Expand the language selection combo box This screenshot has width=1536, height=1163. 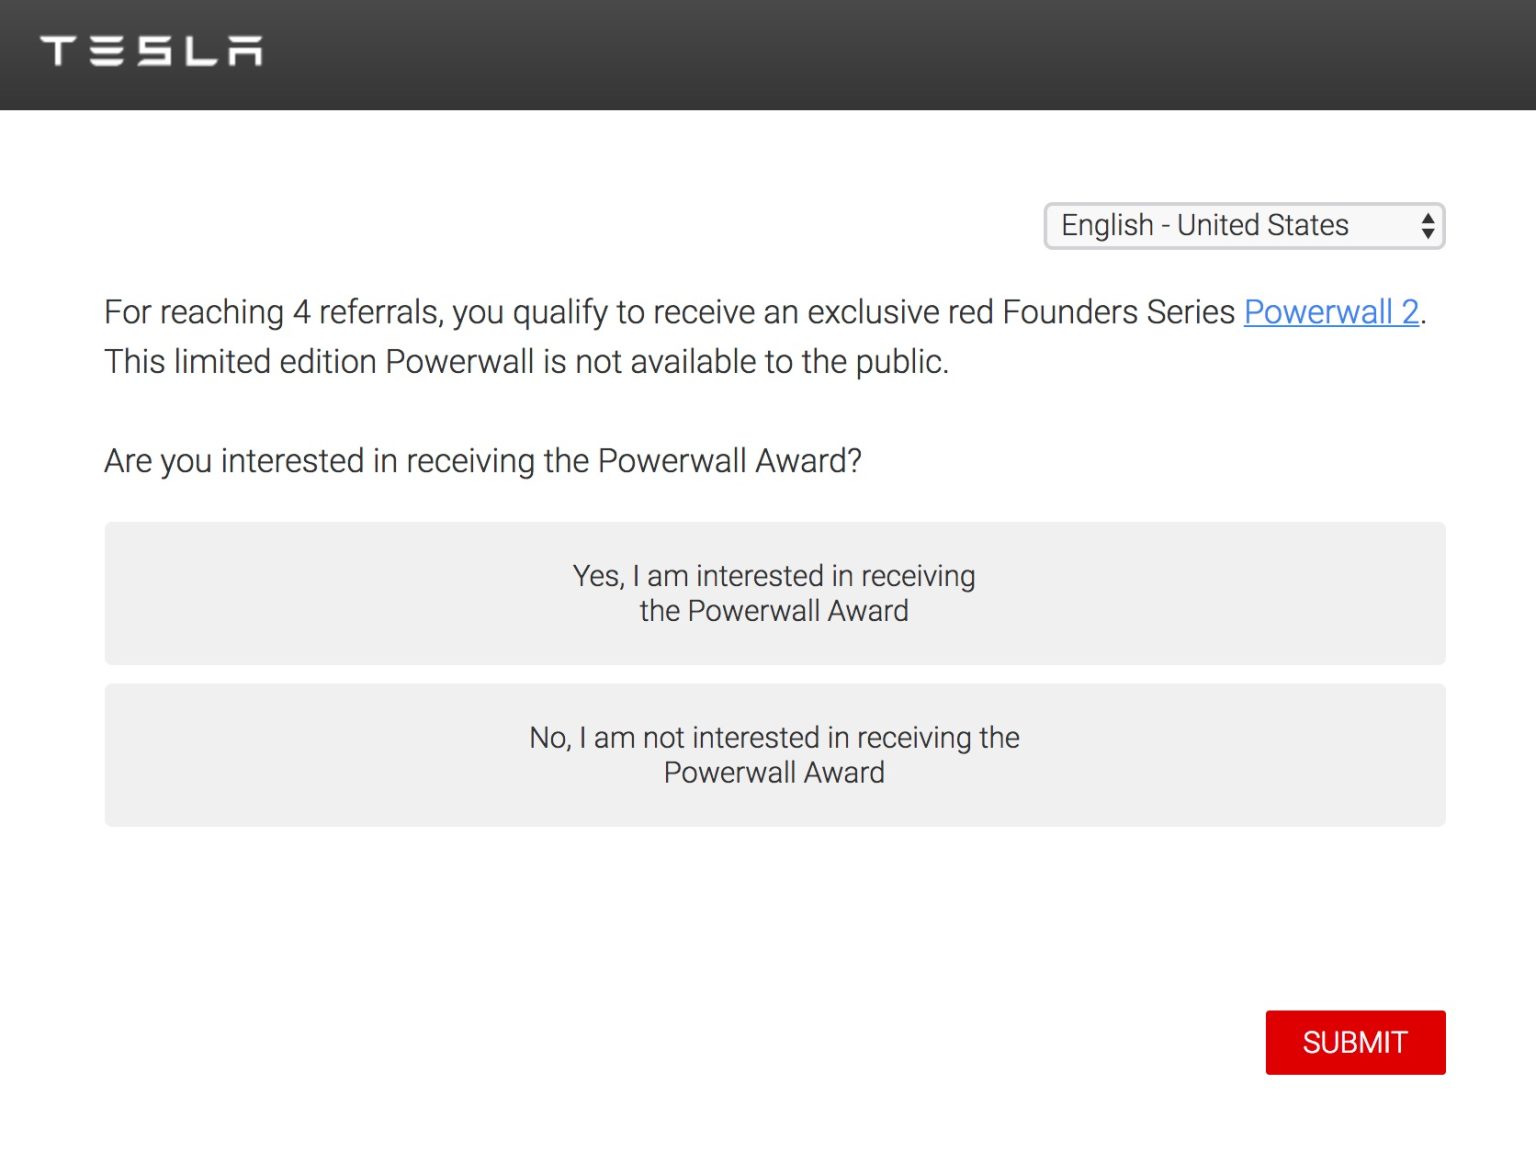tap(1243, 226)
